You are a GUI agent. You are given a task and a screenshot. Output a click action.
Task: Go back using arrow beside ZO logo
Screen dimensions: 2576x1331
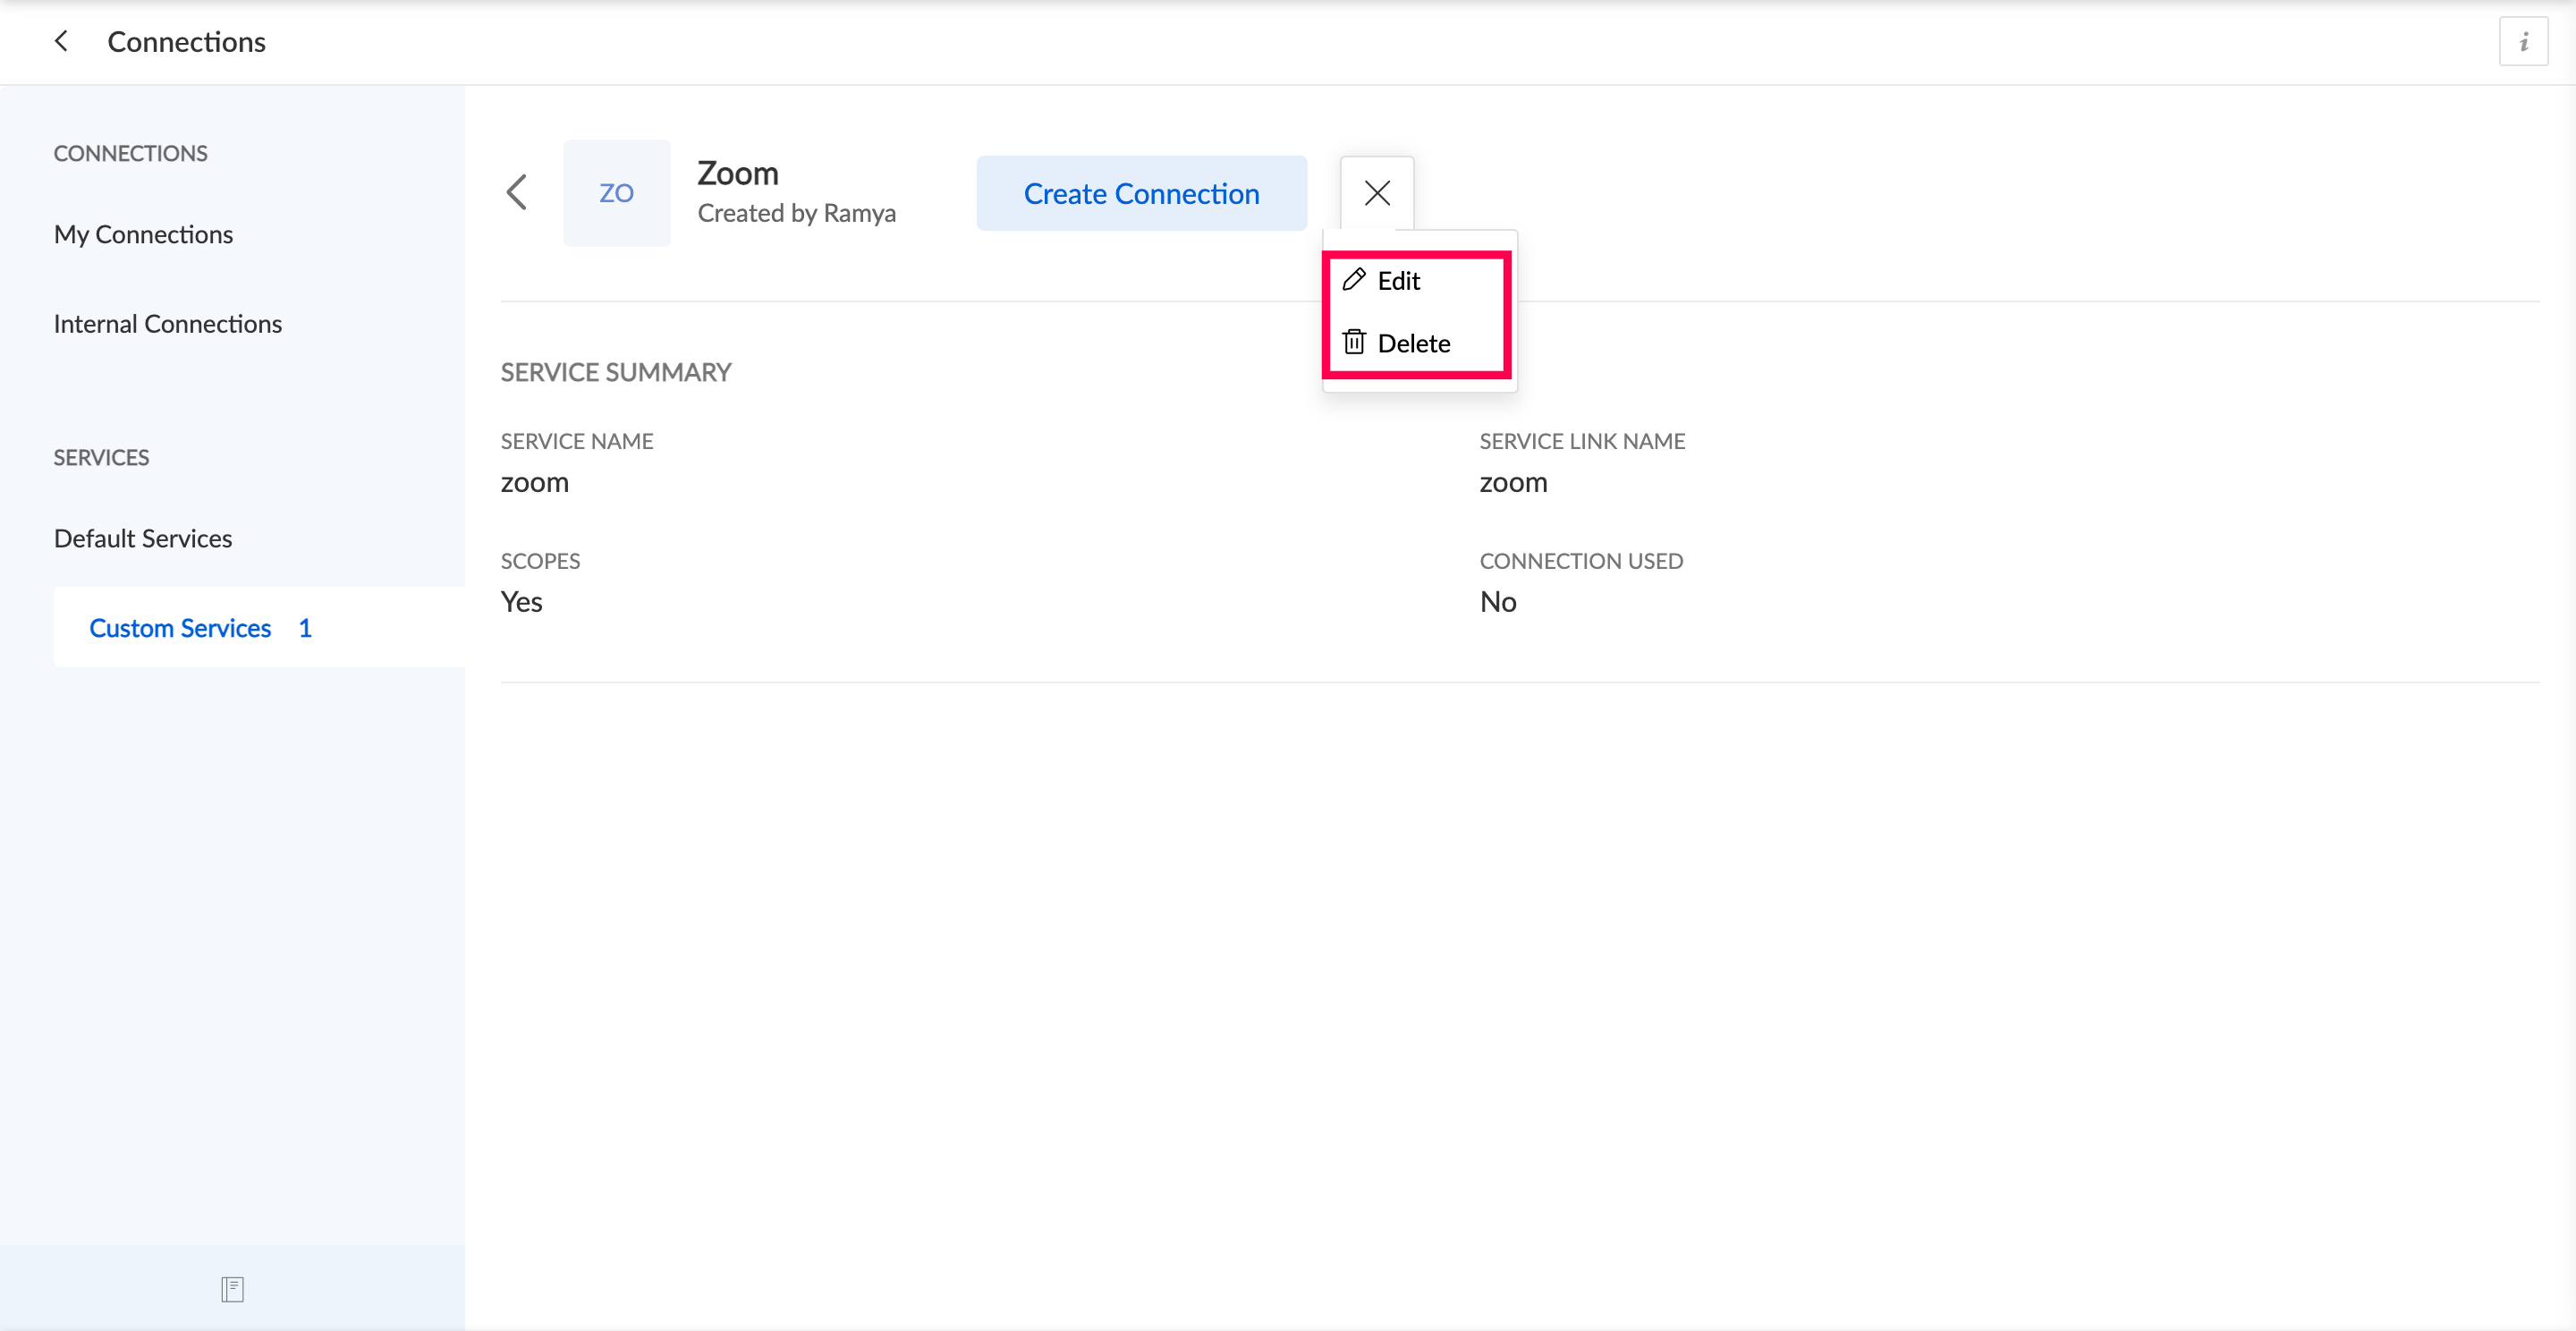516,192
